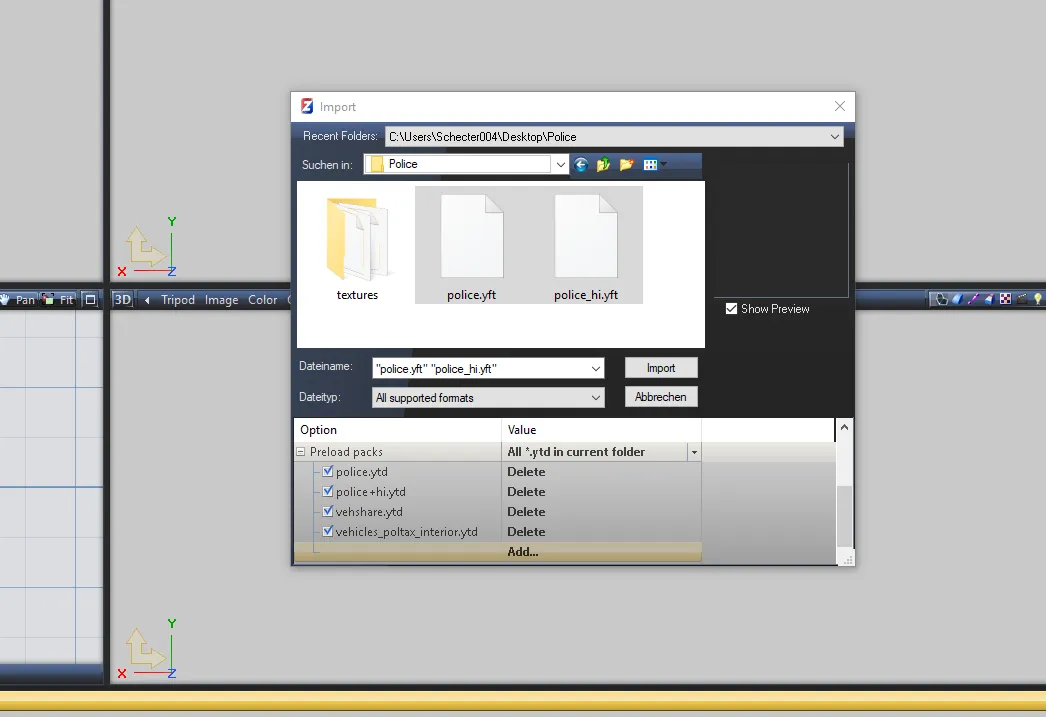
Task: Create a new folder in Police
Action: (627, 164)
